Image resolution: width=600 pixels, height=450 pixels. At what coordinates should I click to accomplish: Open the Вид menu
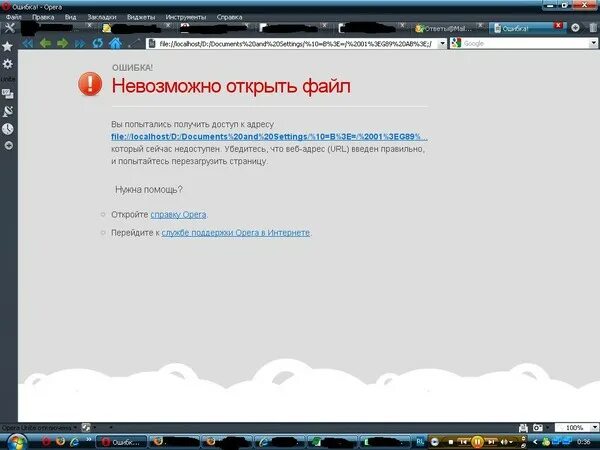[70, 17]
